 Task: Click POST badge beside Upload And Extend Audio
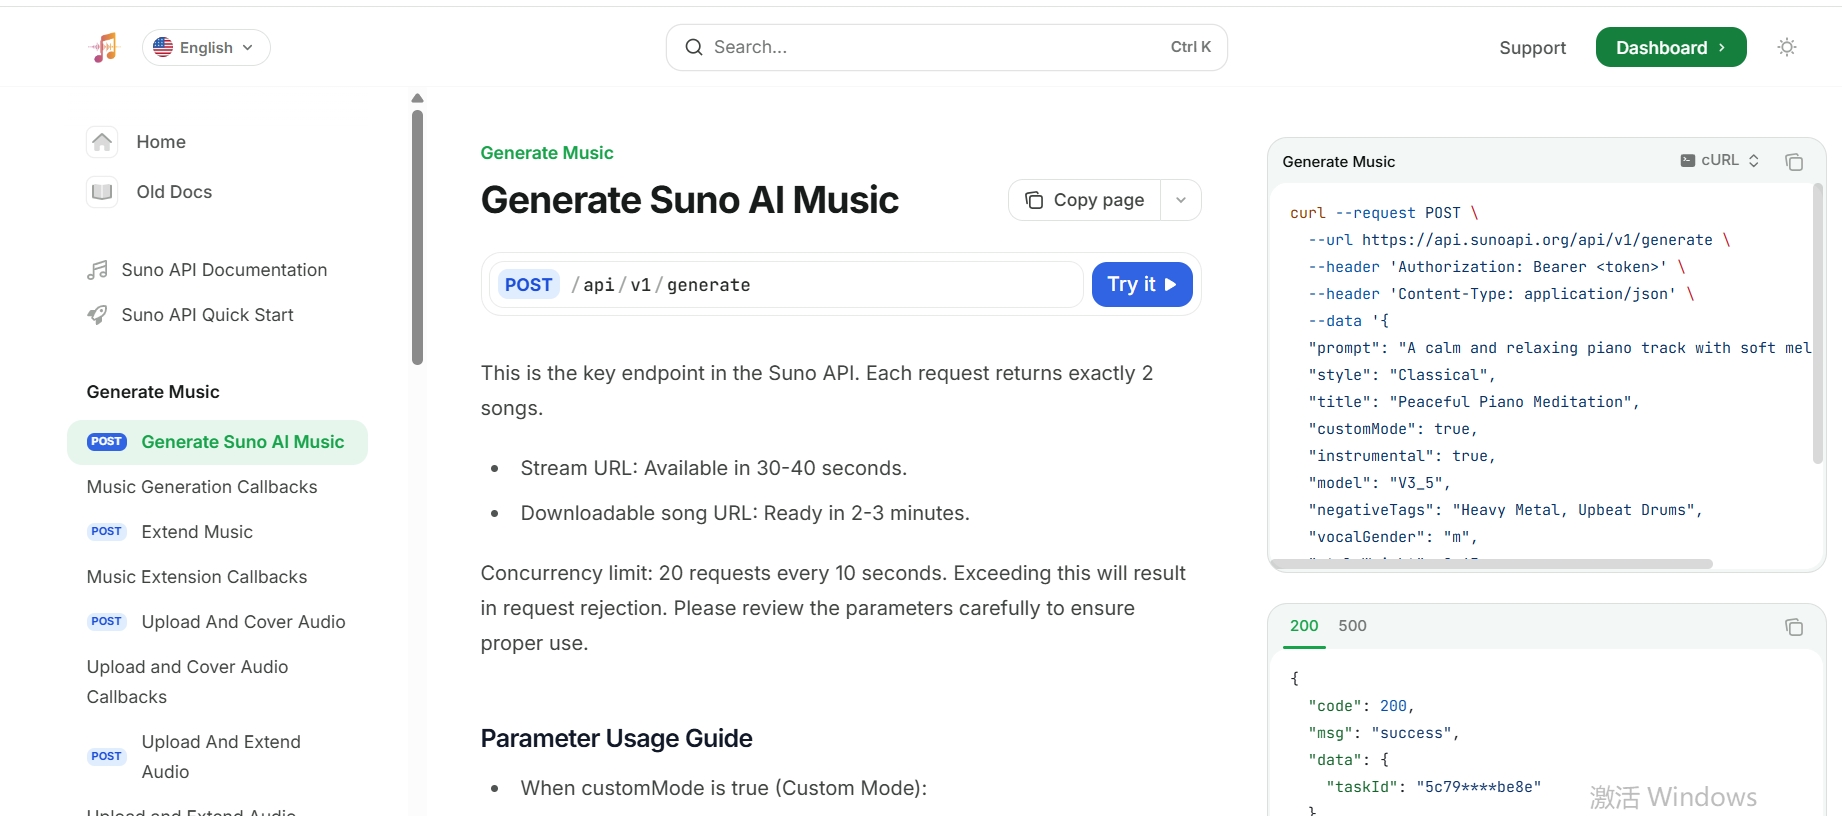(x=106, y=757)
